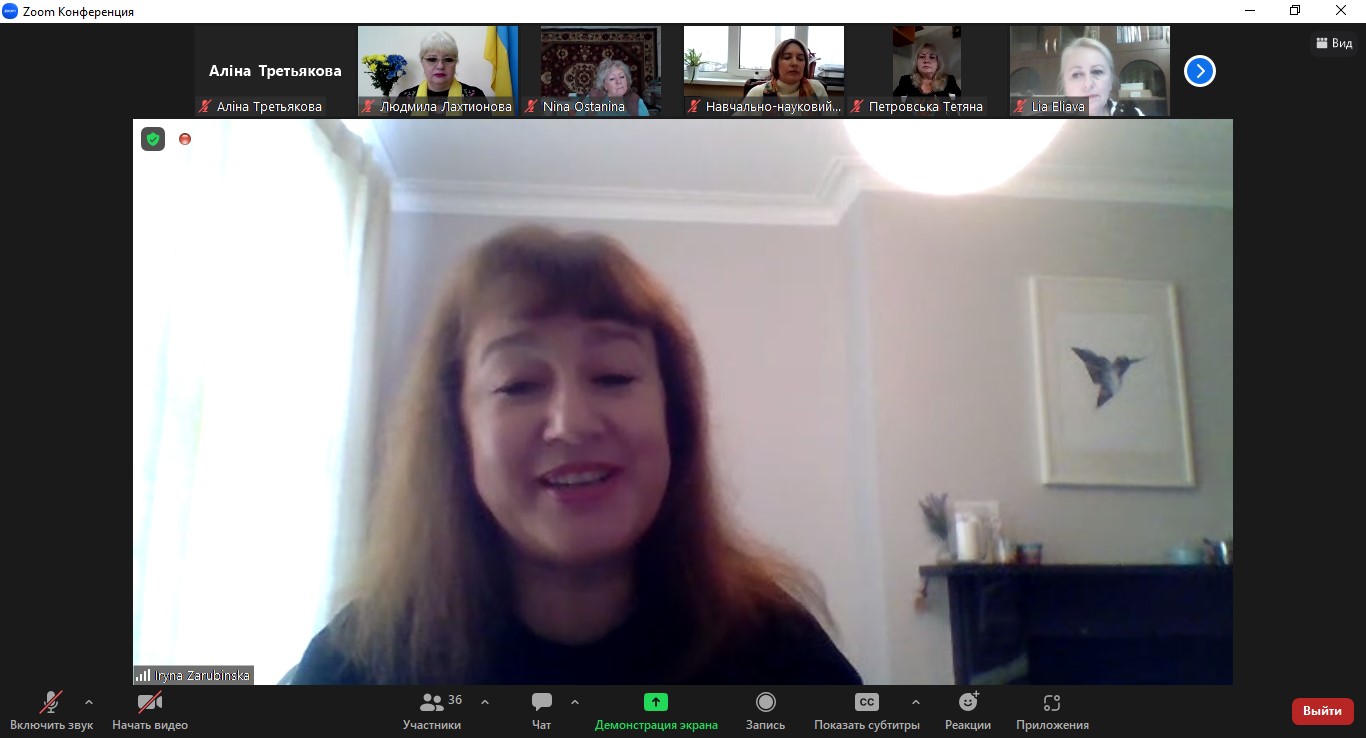Click the red Выйти leave button
The image size is (1366, 738).
click(1322, 711)
